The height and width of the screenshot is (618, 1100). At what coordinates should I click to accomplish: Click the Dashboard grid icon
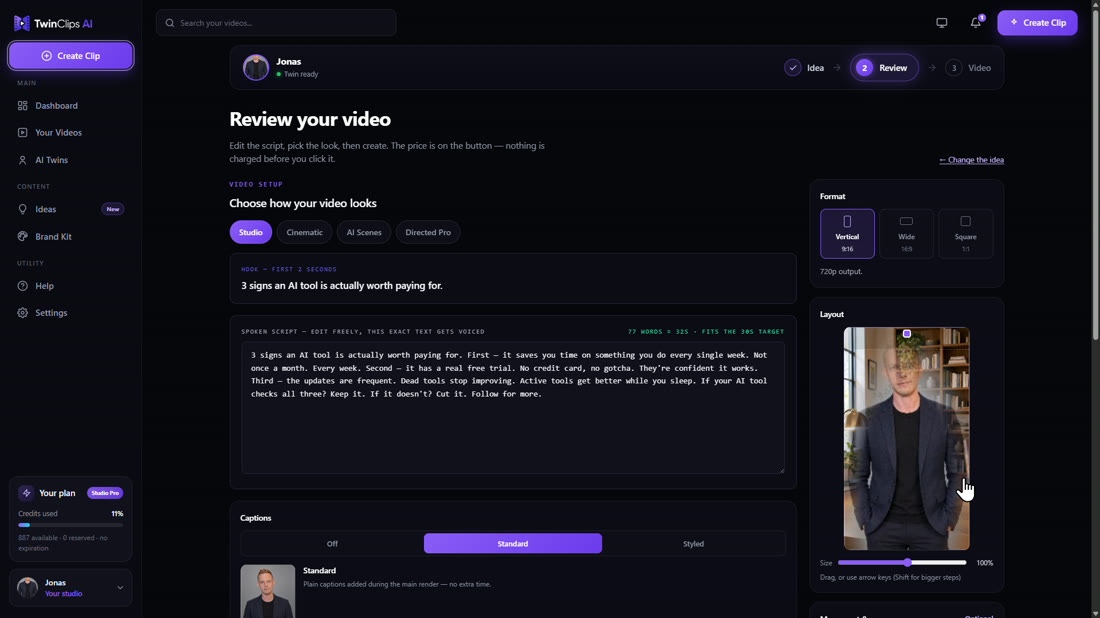[x=22, y=105]
